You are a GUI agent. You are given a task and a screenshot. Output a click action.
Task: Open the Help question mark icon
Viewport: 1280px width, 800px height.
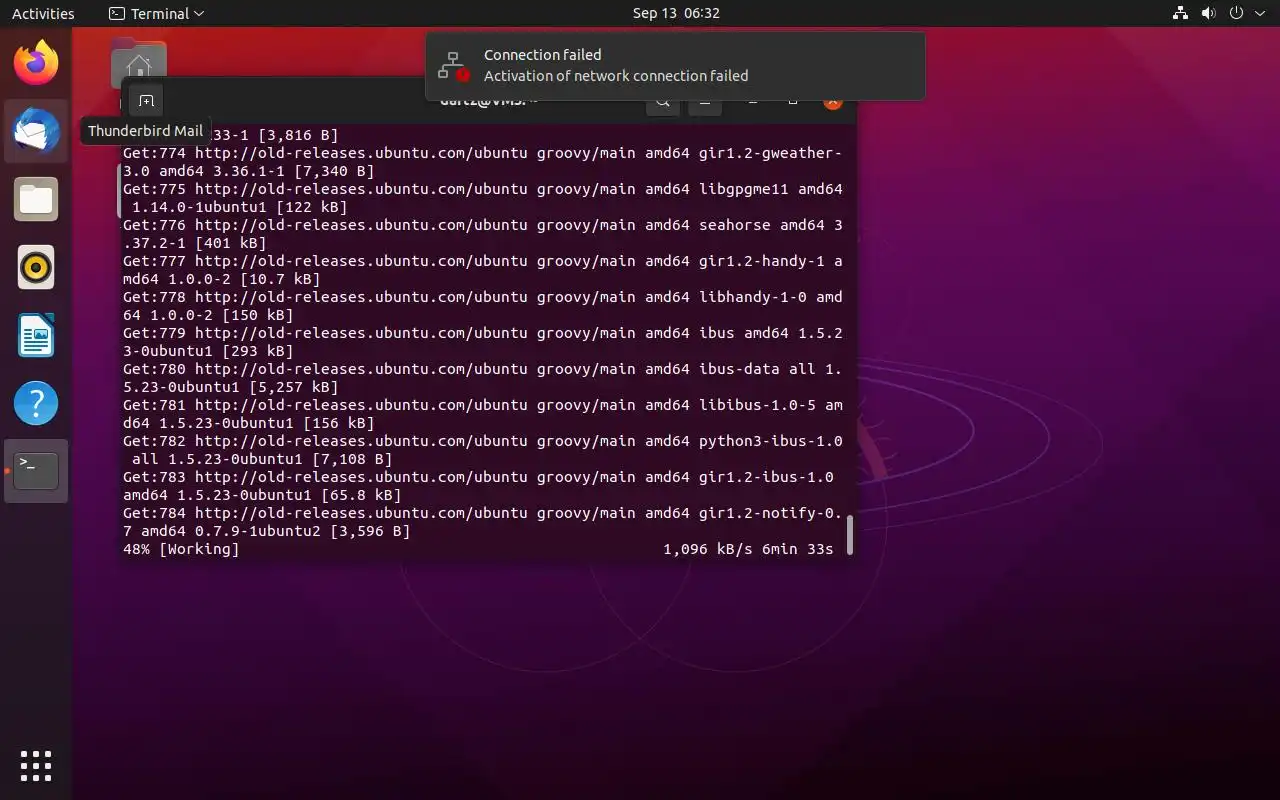point(36,403)
